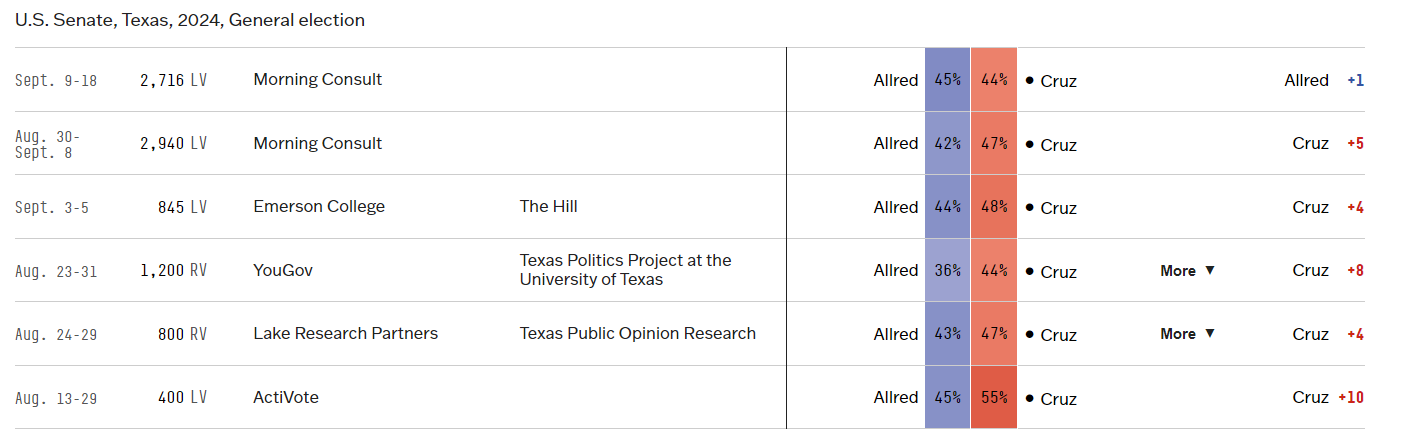Expand More details on YouGov poll row
This screenshot has height=445, width=1422.
1187,271
